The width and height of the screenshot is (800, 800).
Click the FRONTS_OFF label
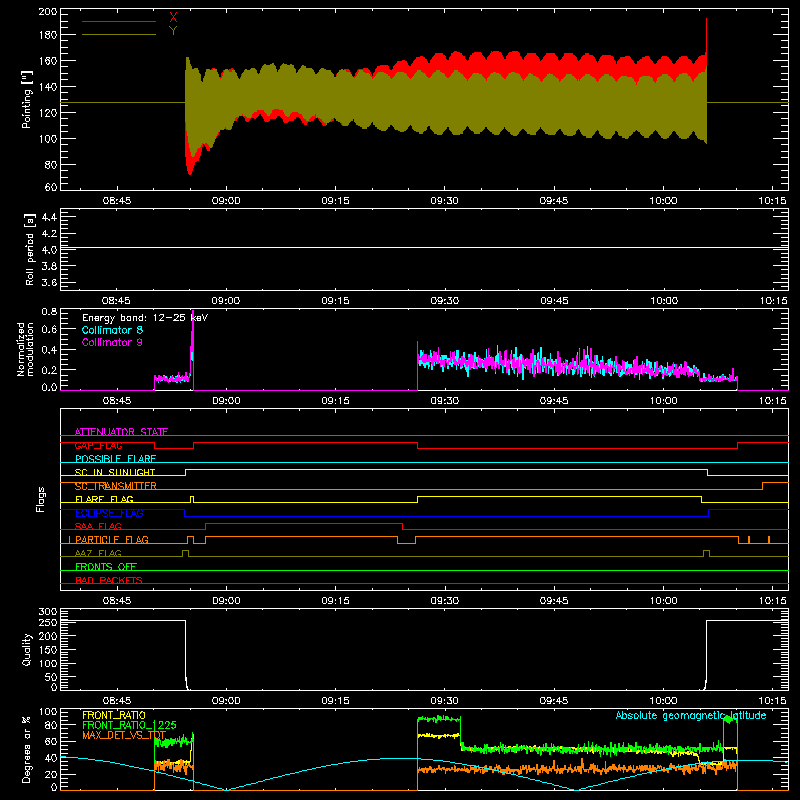[106, 566]
